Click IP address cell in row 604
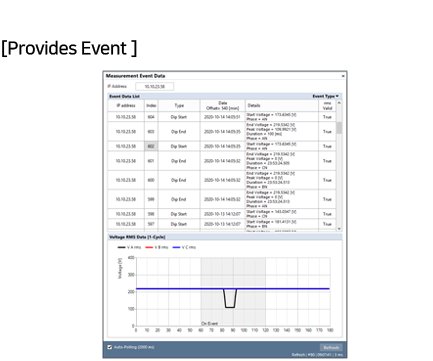Viewport: 433px width, 361px height. click(x=126, y=117)
